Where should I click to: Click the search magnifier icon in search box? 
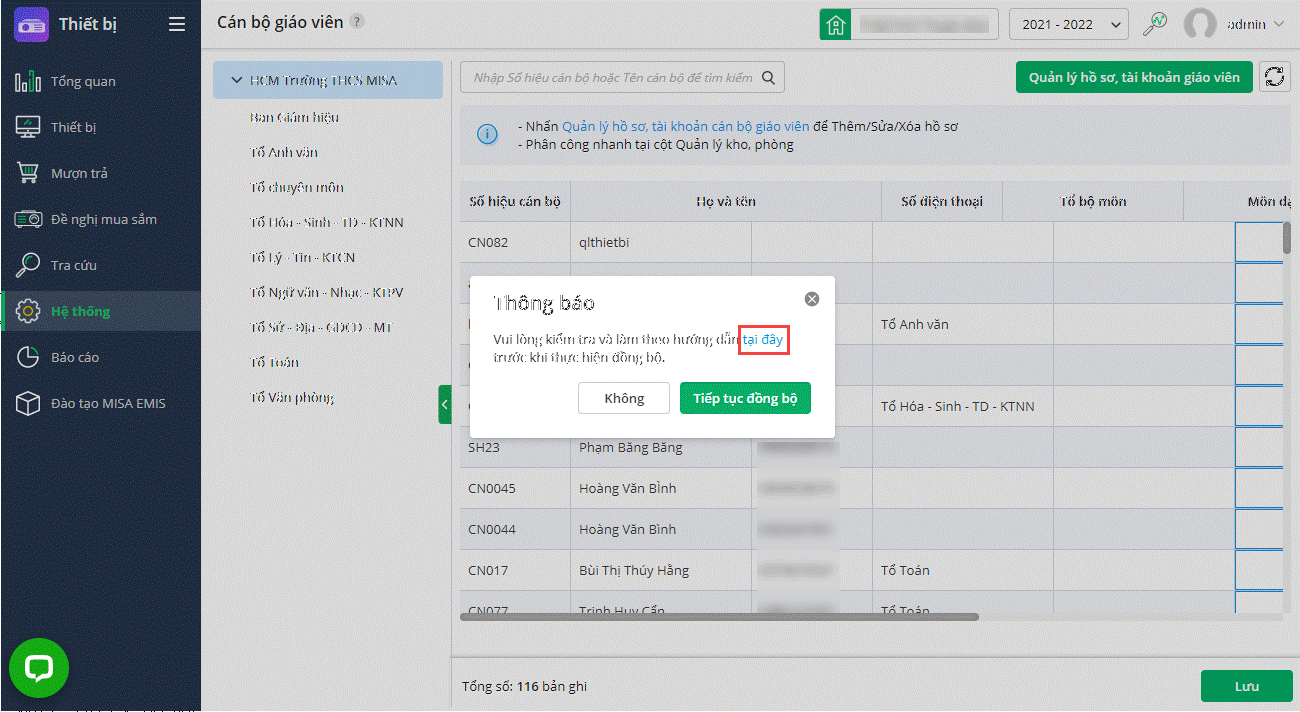tap(769, 77)
